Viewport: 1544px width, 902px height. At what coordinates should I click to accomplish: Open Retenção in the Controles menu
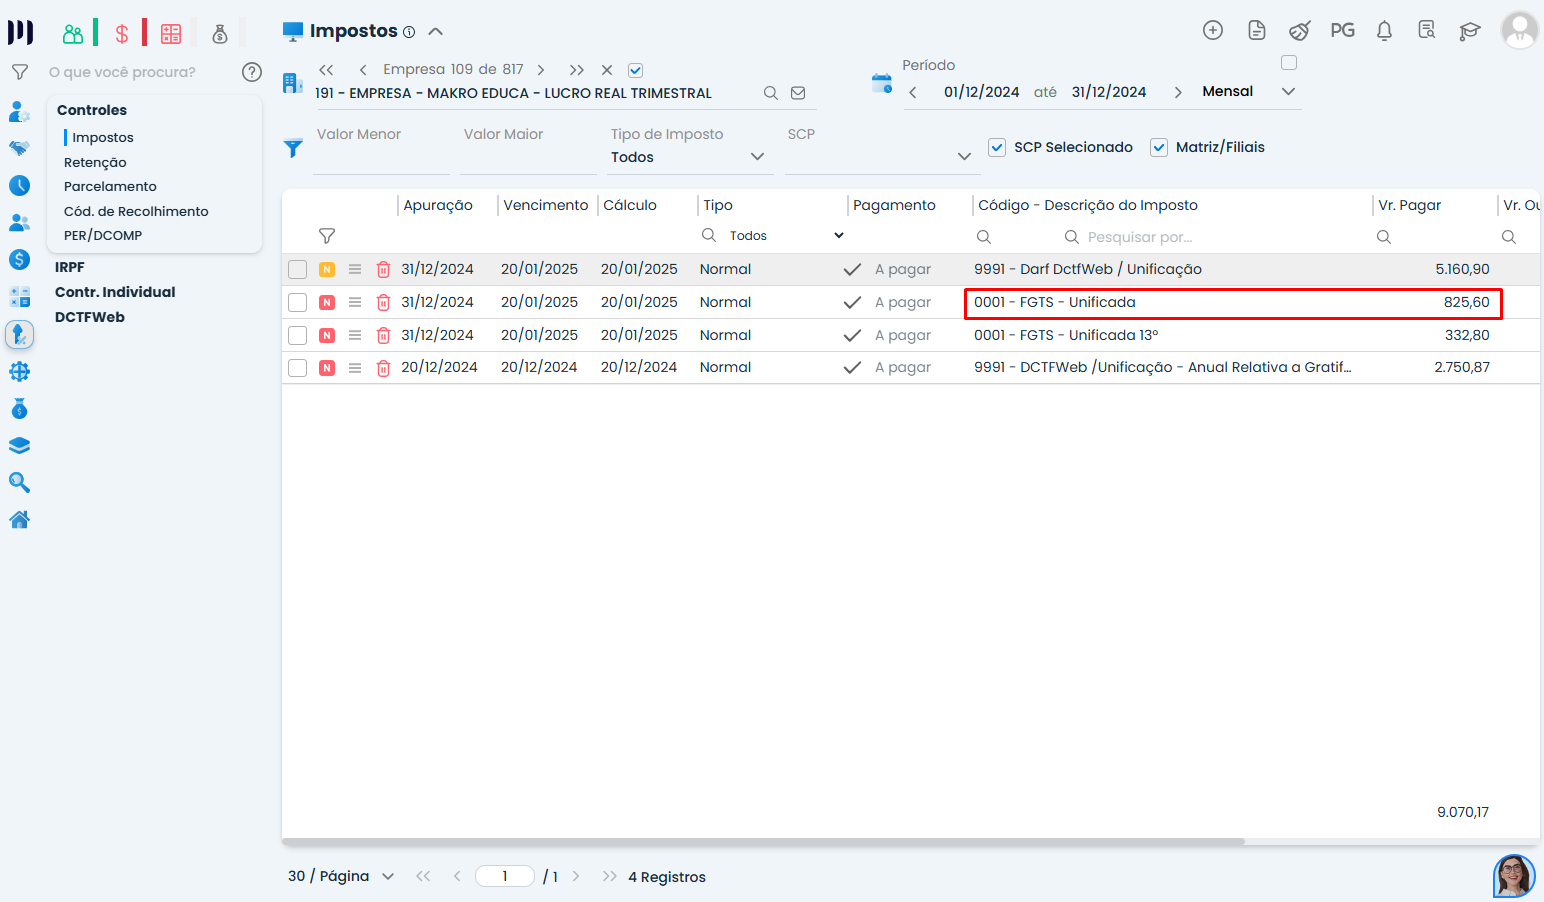(x=95, y=162)
